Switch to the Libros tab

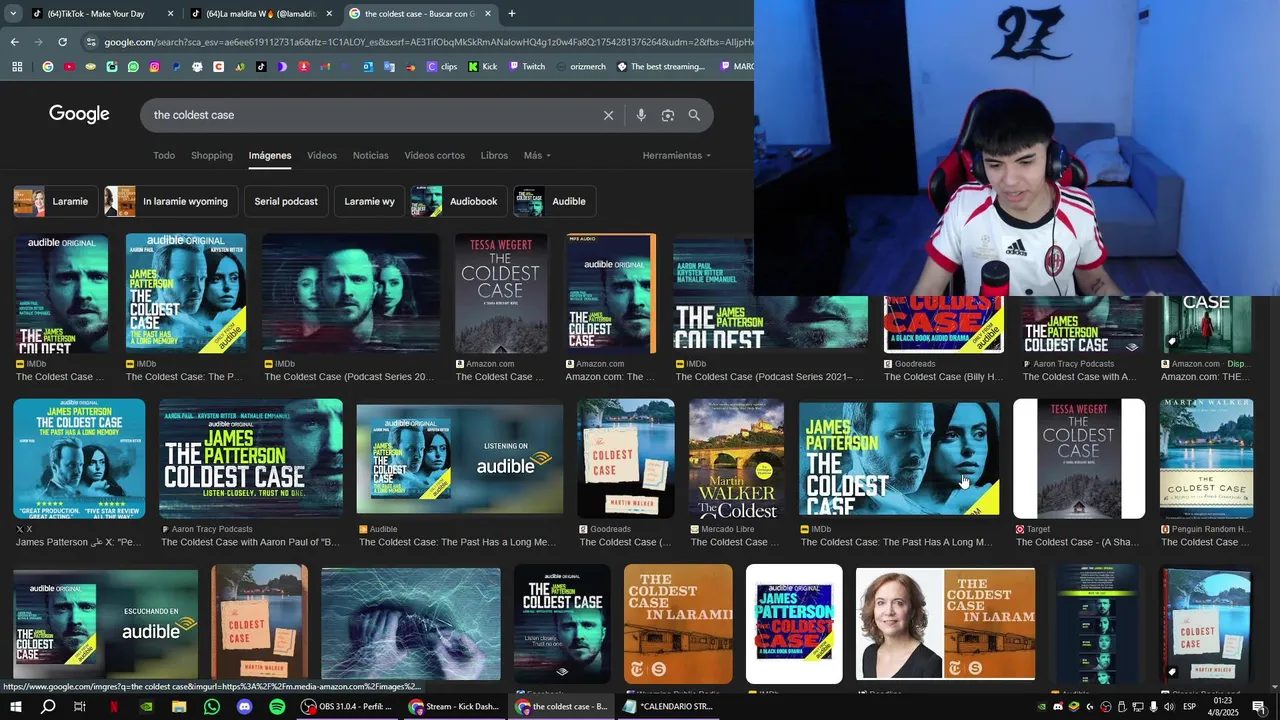tap(494, 155)
